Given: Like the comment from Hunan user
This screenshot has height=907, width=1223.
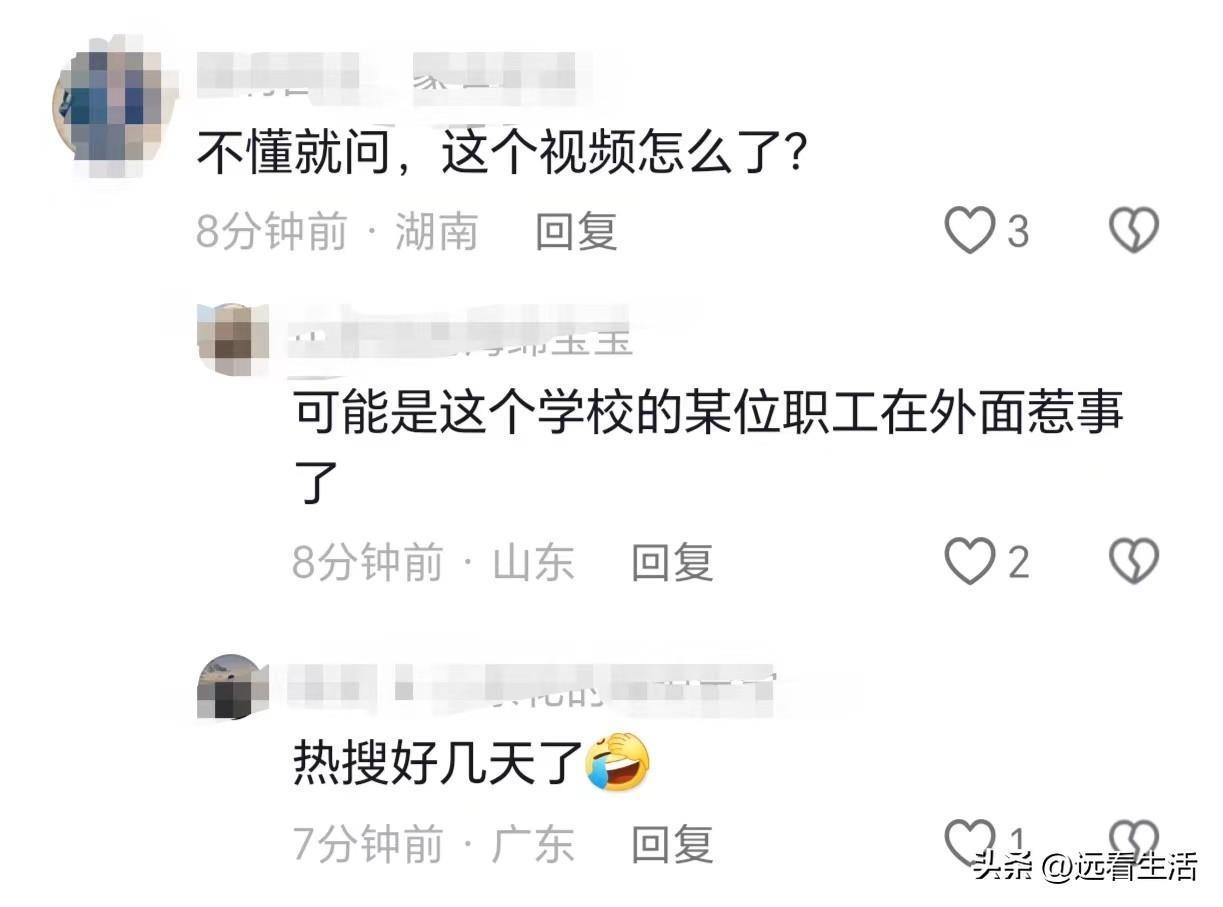Looking at the screenshot, I should (x=970, y=231).
